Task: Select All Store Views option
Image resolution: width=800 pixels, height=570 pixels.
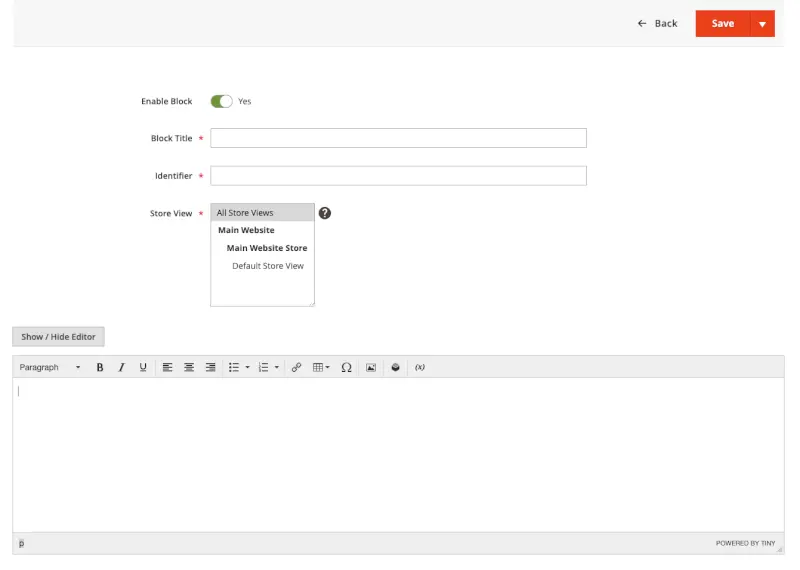Action: click(262, 213)
